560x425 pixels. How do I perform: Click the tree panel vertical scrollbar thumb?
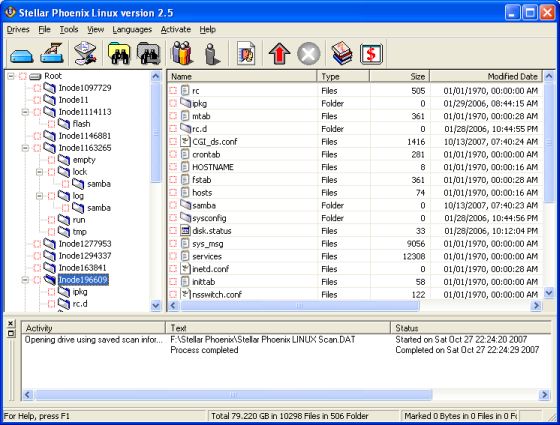click(156, 132)
